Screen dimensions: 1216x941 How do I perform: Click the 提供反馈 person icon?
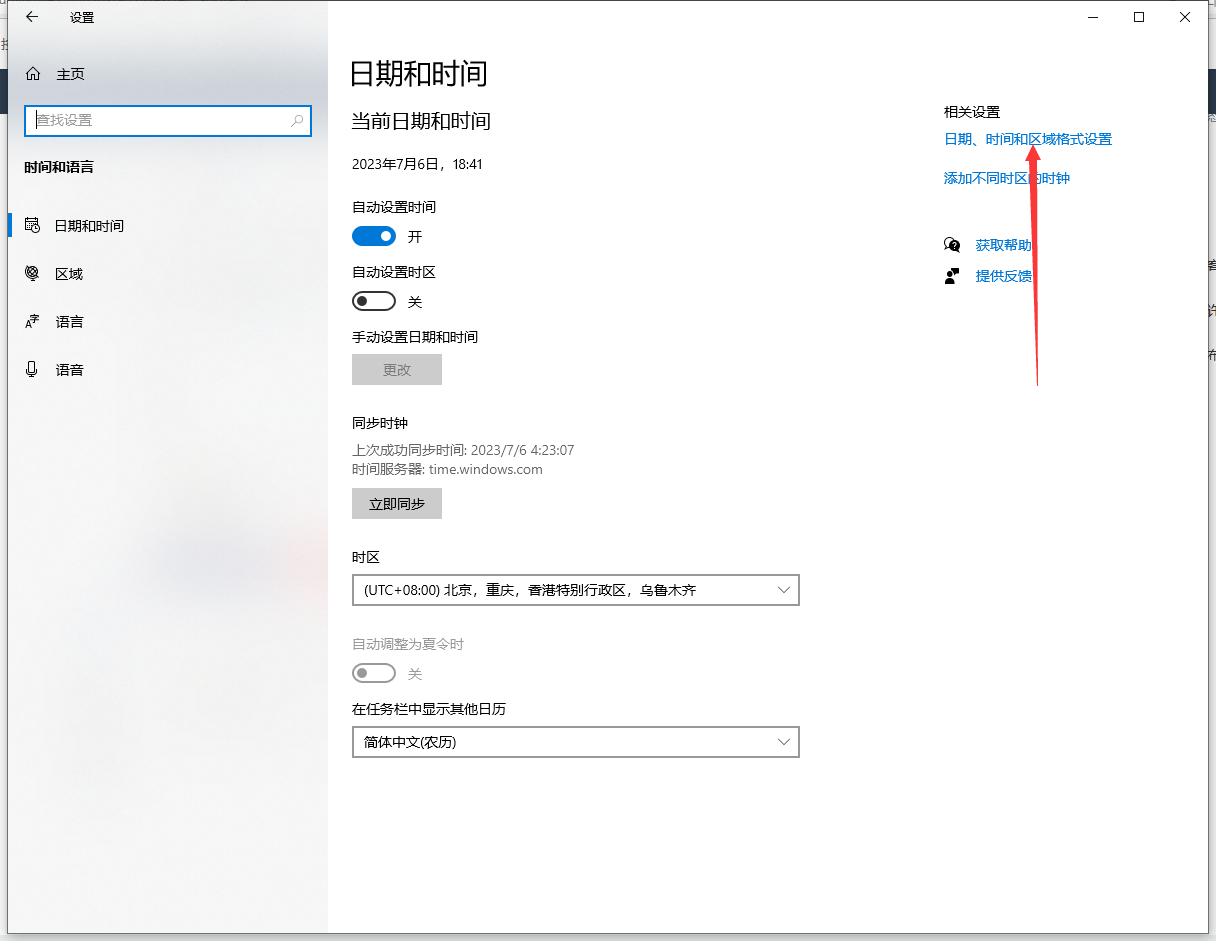[952, 276]
